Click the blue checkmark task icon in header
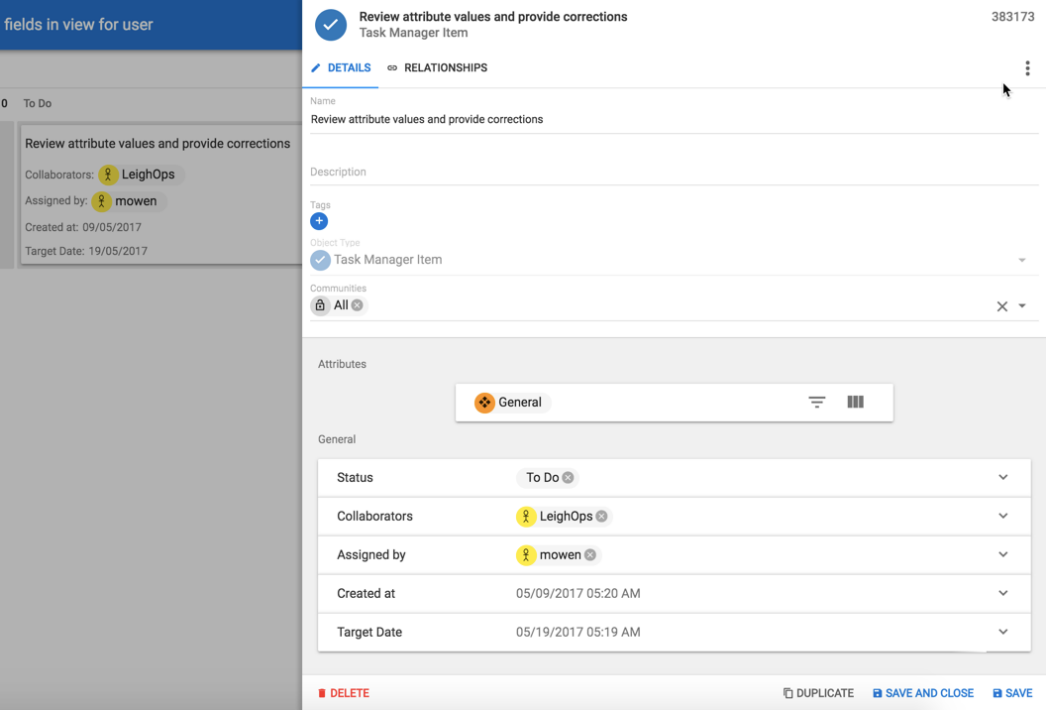 tap(330, 24)
